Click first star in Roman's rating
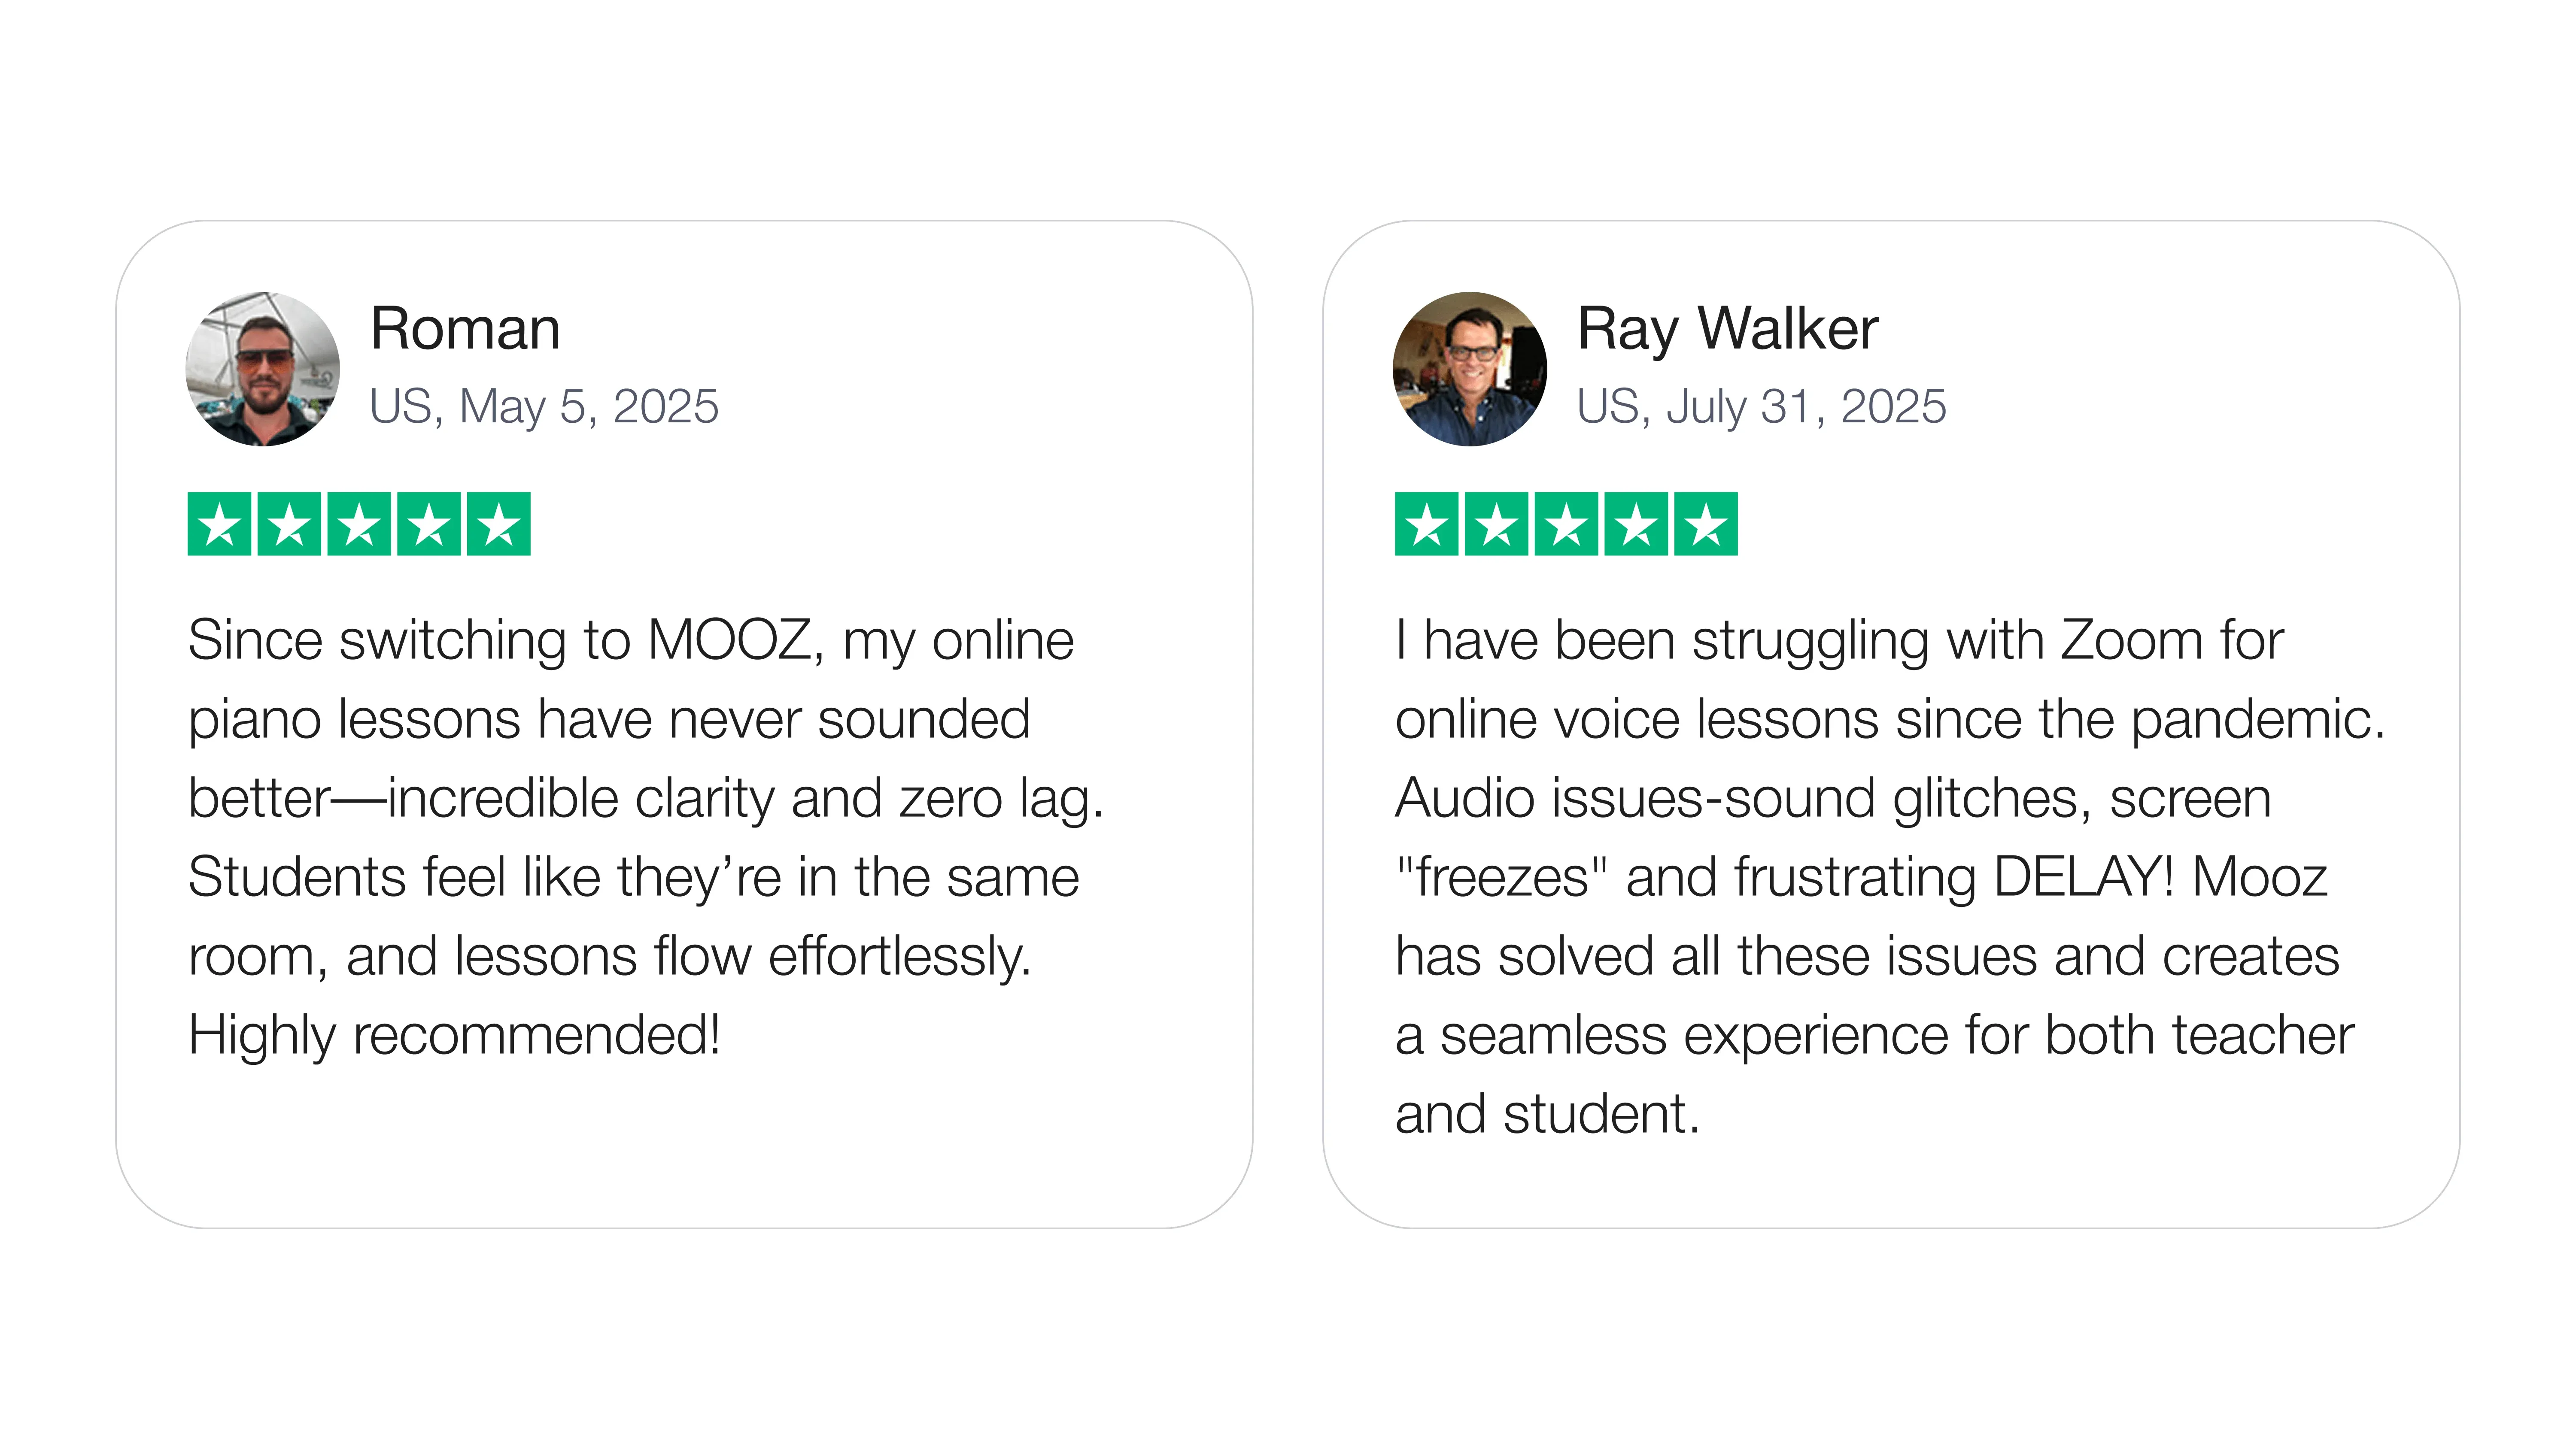Viewport: 2576px width, 1449px height. pos(220,524)
